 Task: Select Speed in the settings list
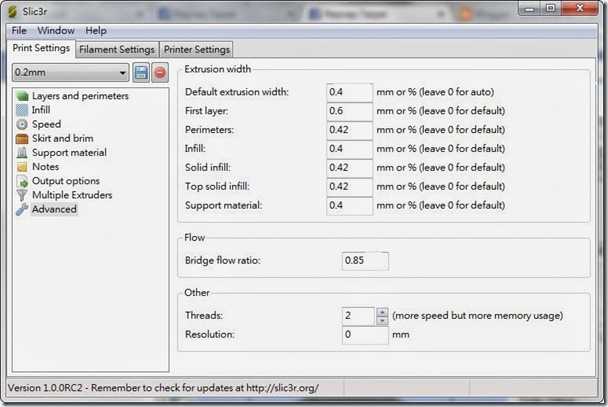coord(46,124)
